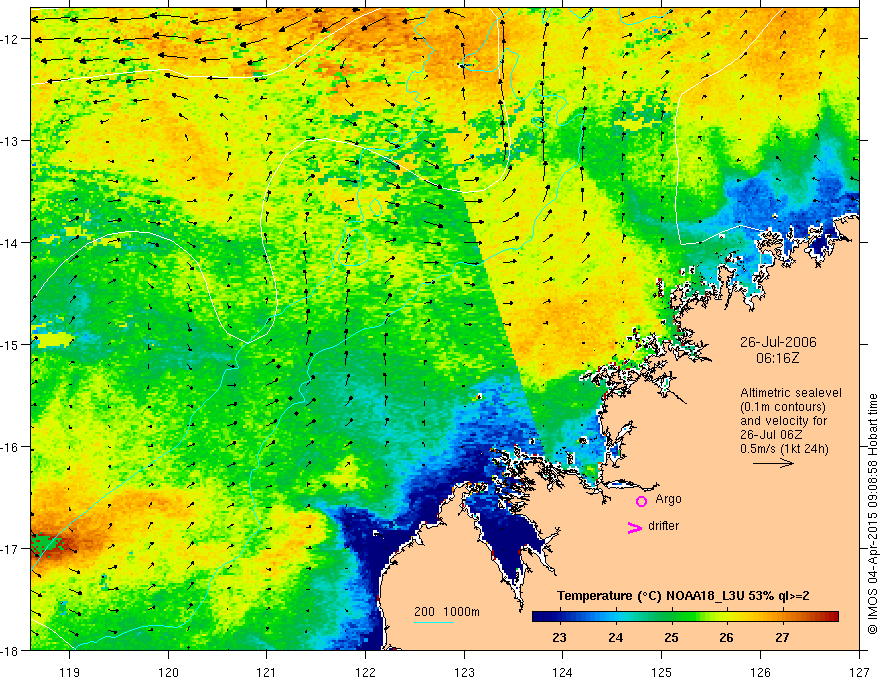This screenshot has height=680, width=880.
Task: Click longitude axis label 121
Action: click(267, 672)
